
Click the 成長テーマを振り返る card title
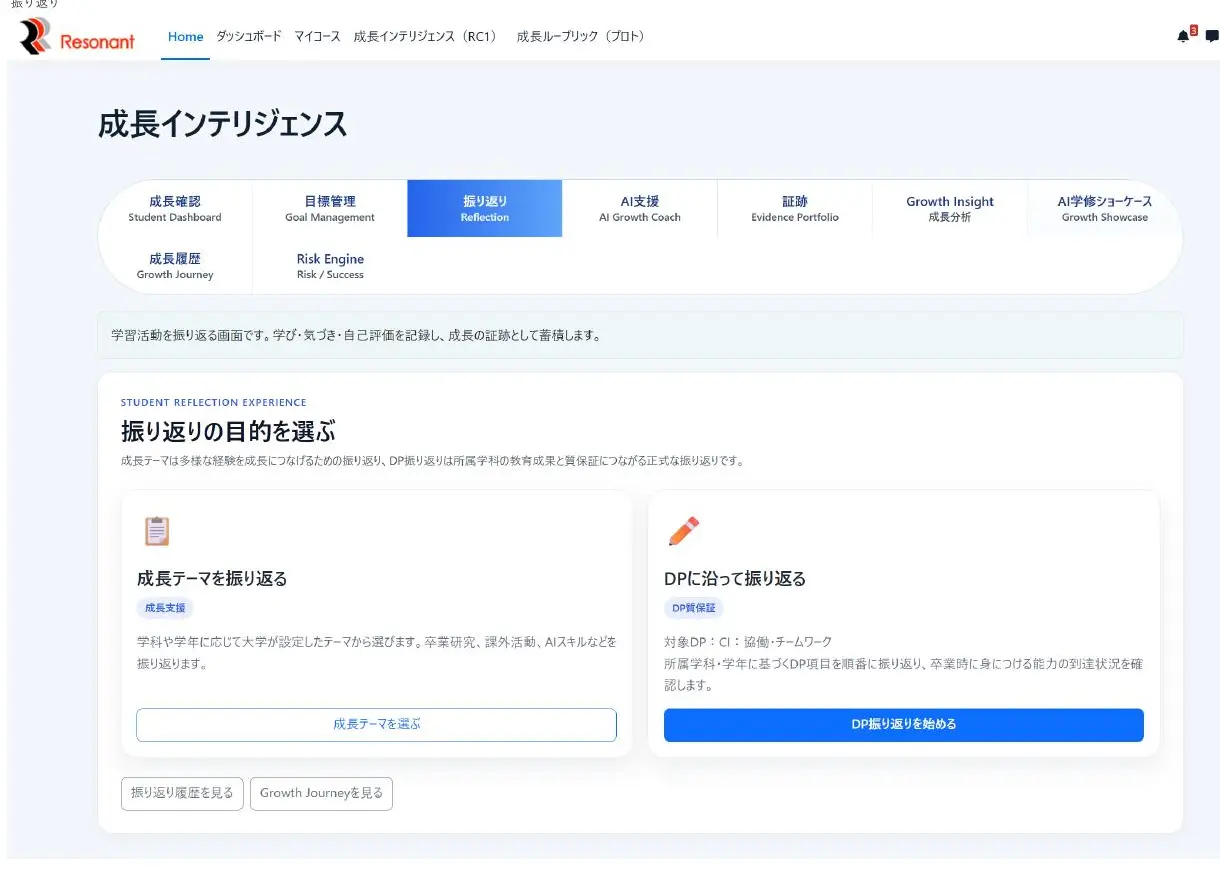pyautogui.click(x=212, y=578)
